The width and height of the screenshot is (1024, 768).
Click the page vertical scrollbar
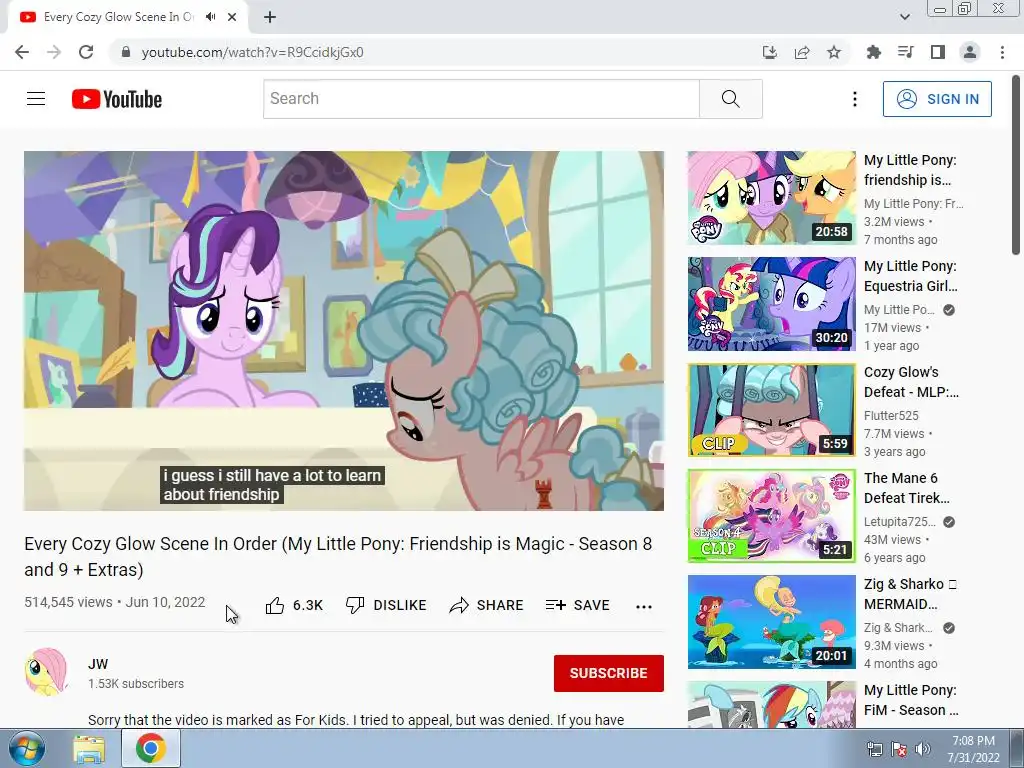coord(1016,165)
